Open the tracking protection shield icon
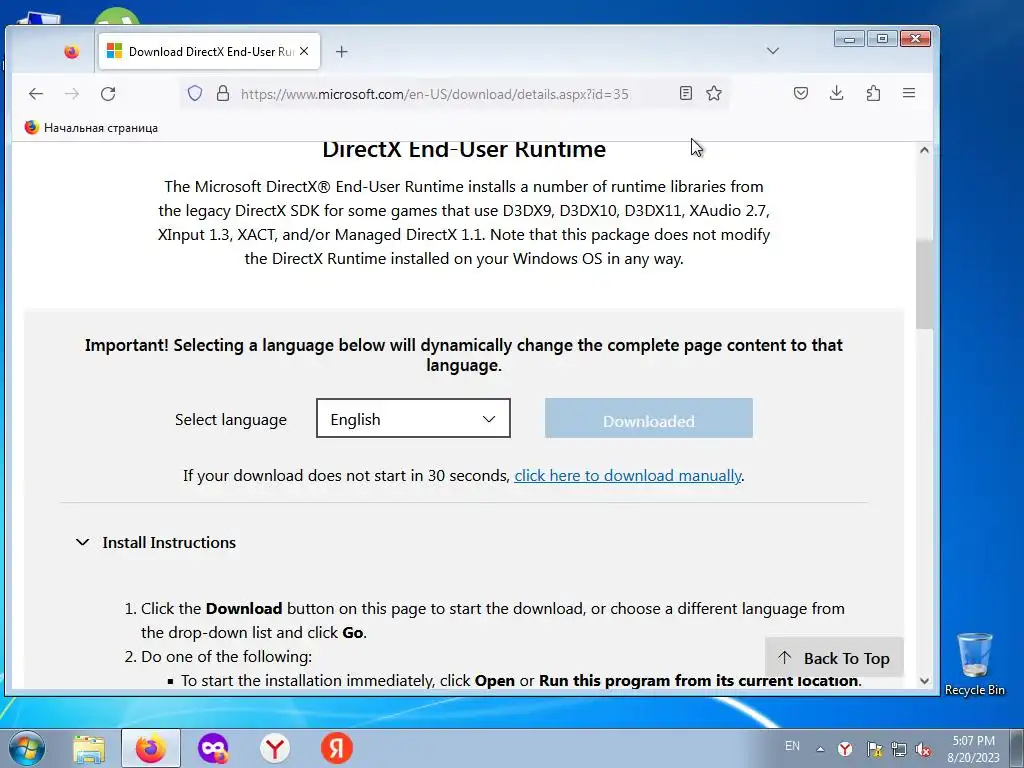1024x768 pixels. (x=195, y=93)
